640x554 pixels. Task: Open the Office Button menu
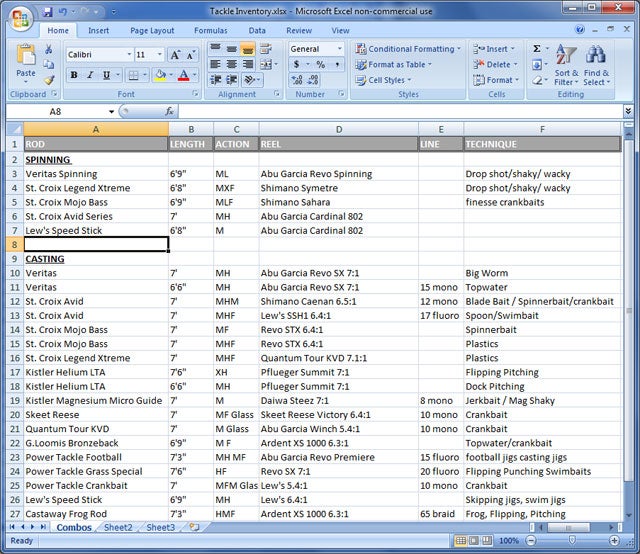coord(20,18)
